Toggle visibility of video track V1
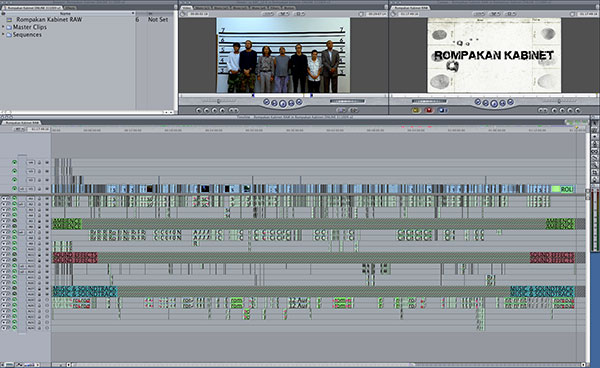 click(x=15, y=189)
